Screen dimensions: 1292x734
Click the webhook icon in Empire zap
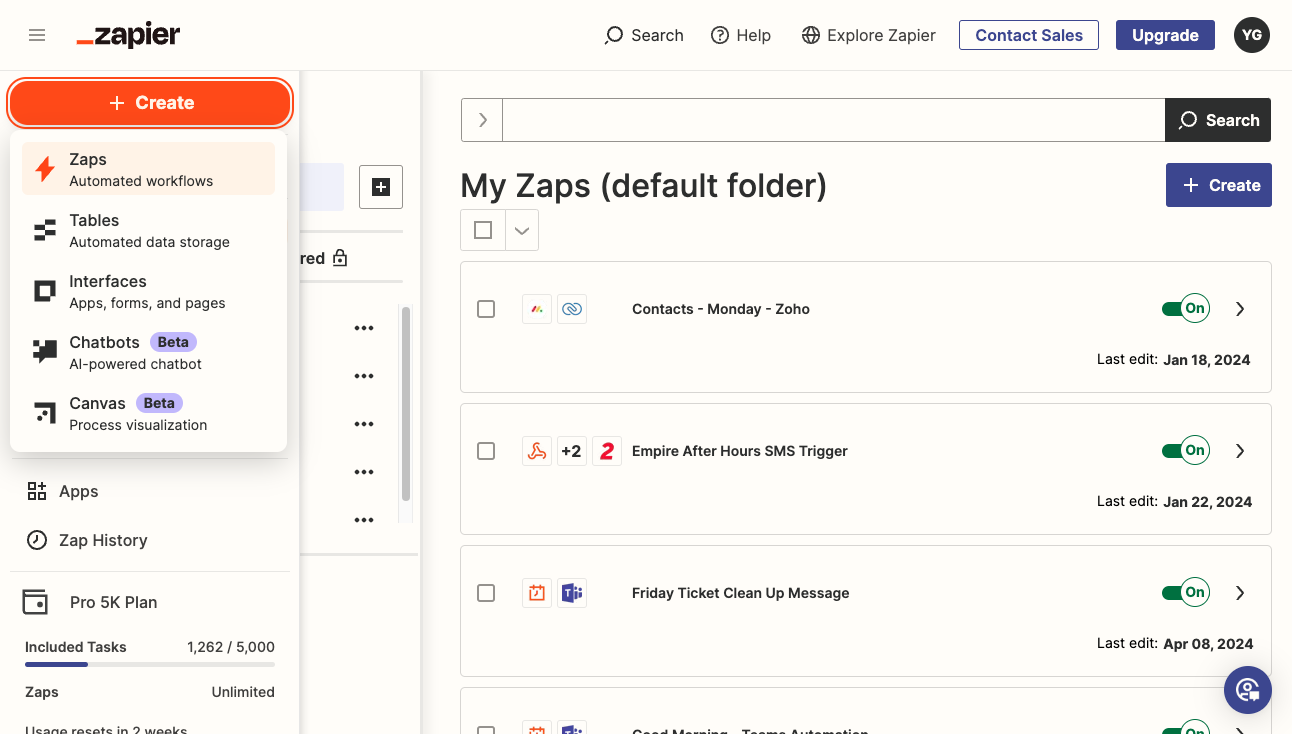tap(537, 451)
